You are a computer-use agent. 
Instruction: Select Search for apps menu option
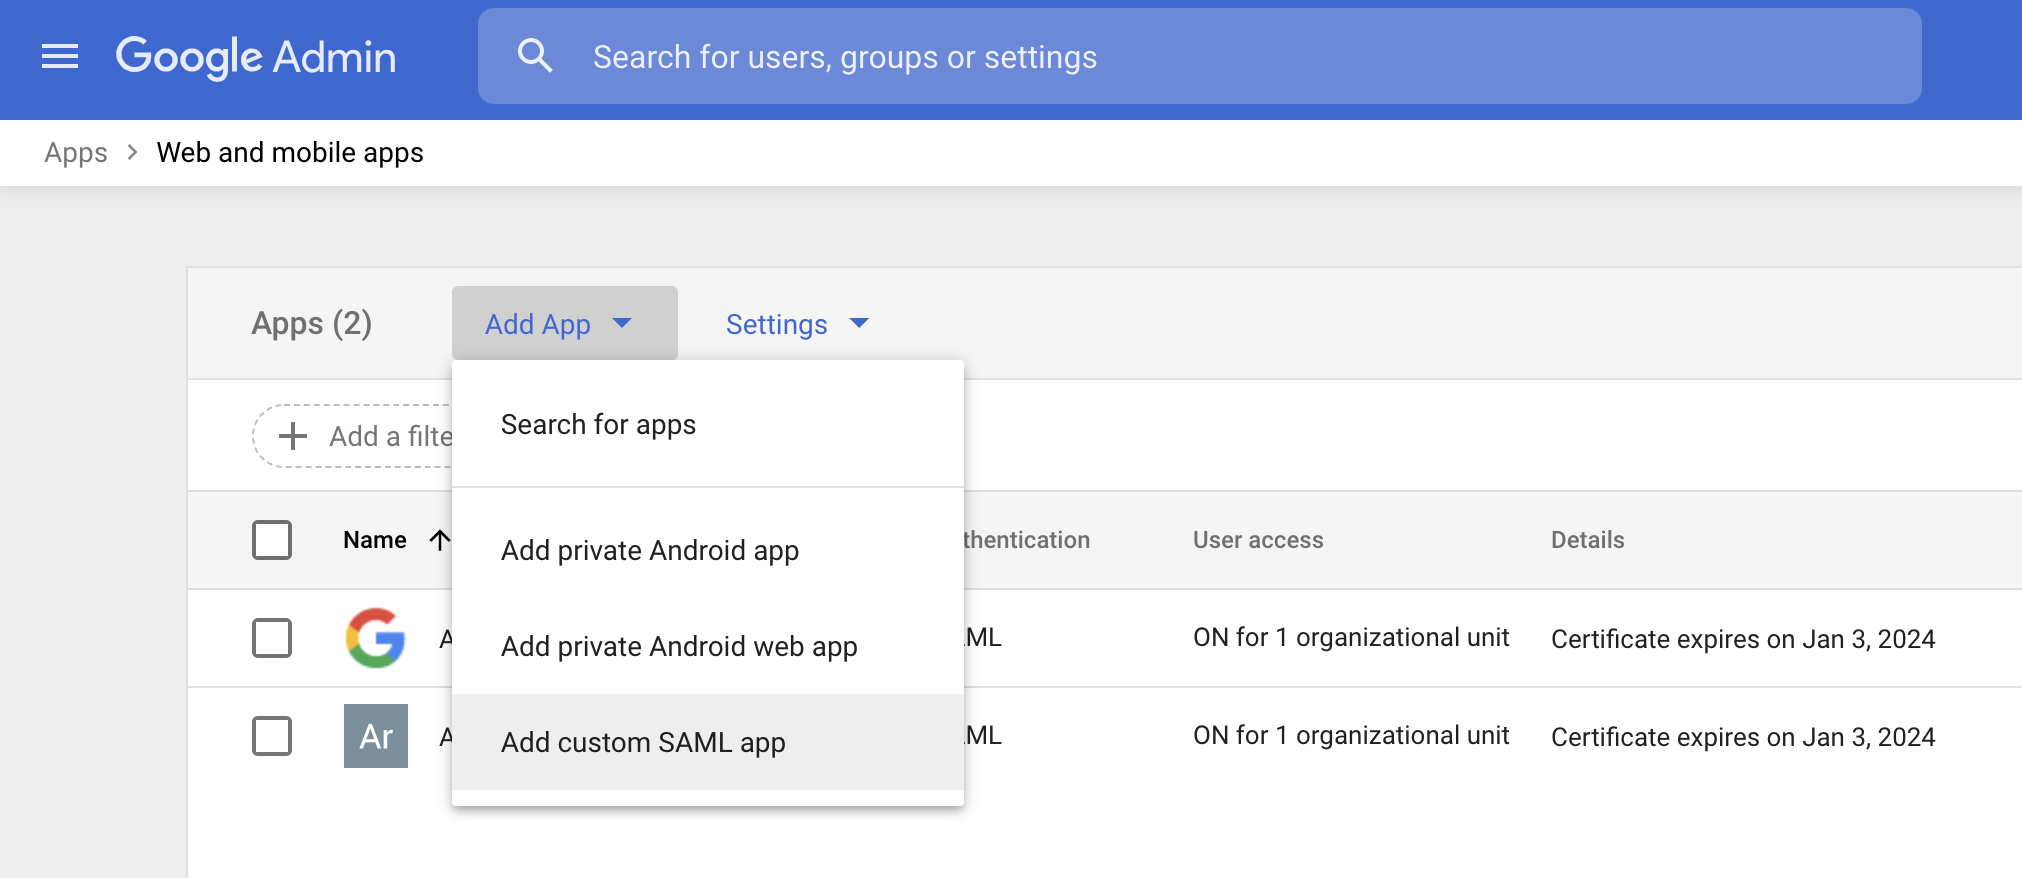click(x=598, y=425)
